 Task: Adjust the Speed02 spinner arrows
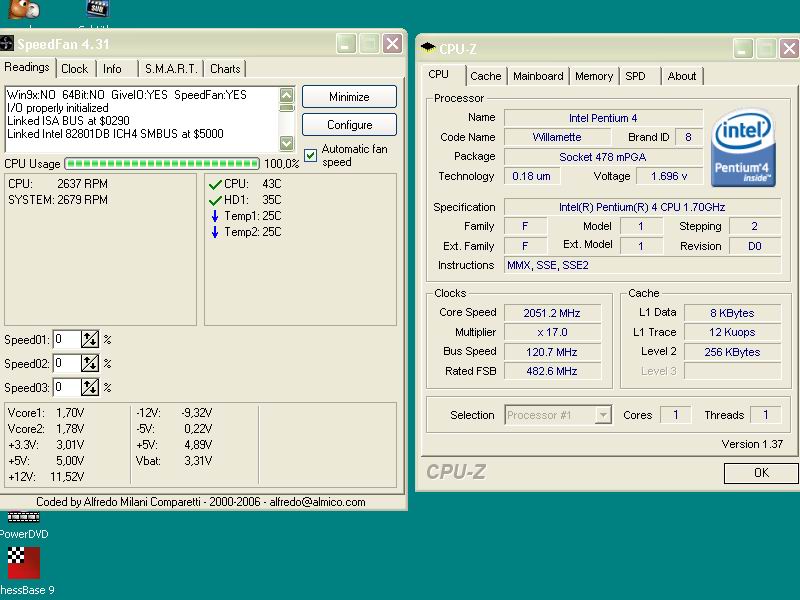point(90,363)
